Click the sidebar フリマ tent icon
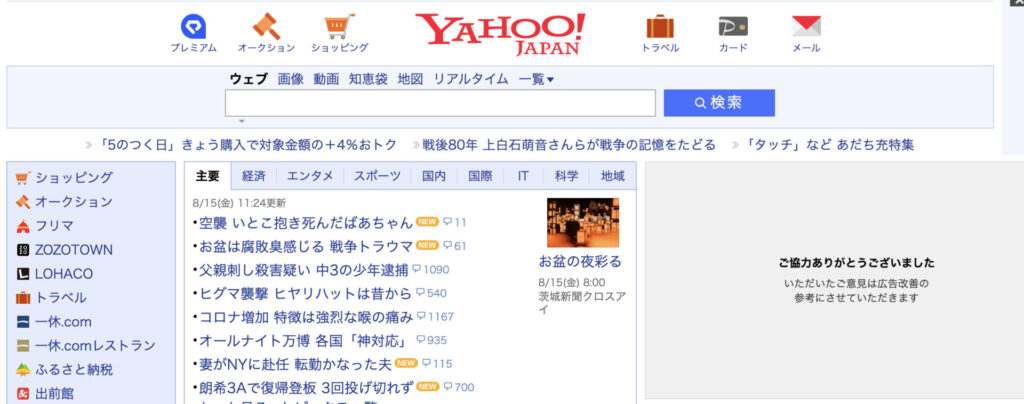The image size is (1024, 404). click(23, 226)
